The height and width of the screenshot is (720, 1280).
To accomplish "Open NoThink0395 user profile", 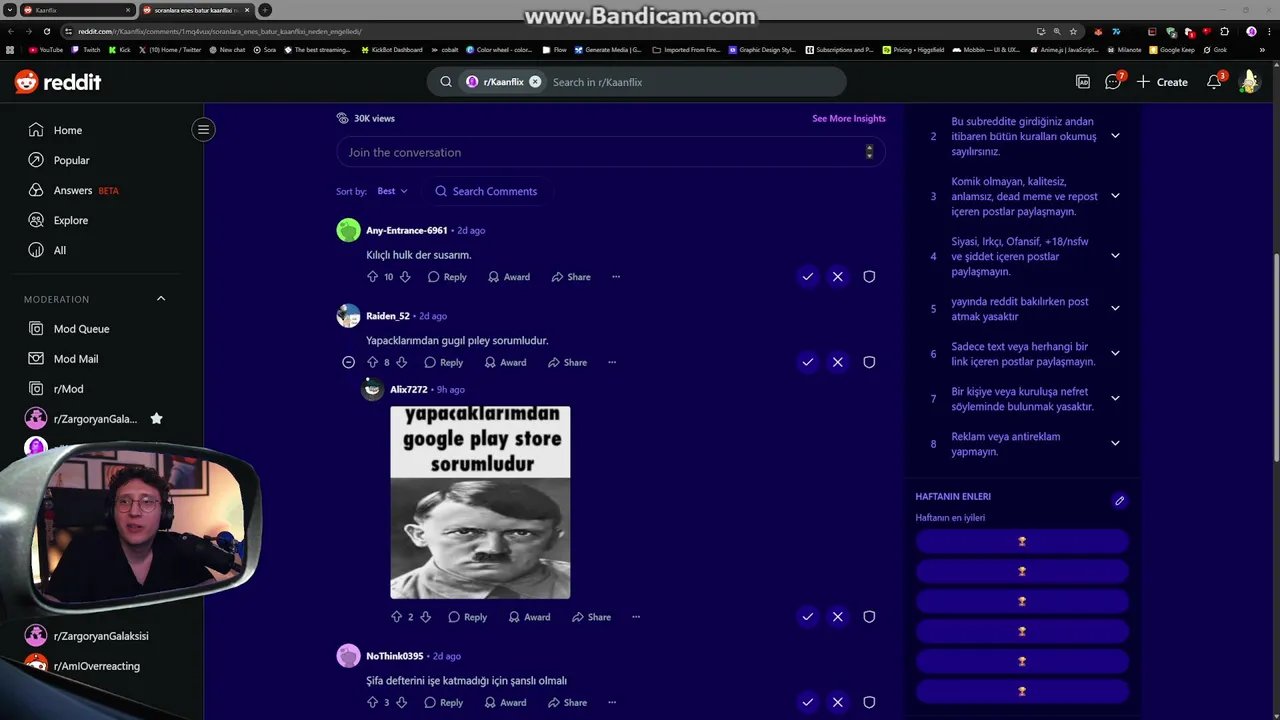I will click(394, 656).
